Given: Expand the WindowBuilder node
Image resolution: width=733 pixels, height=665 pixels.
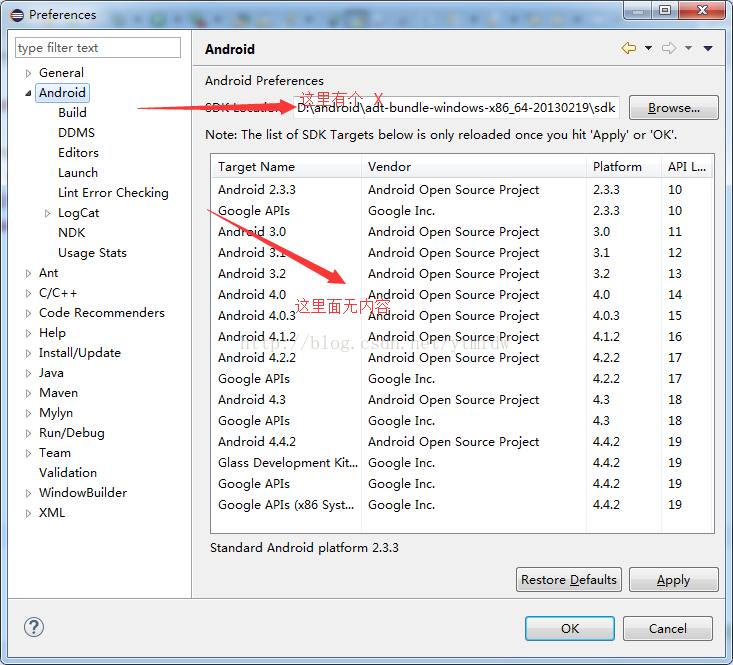Looking at the screenshot, I should coord(29,493).
